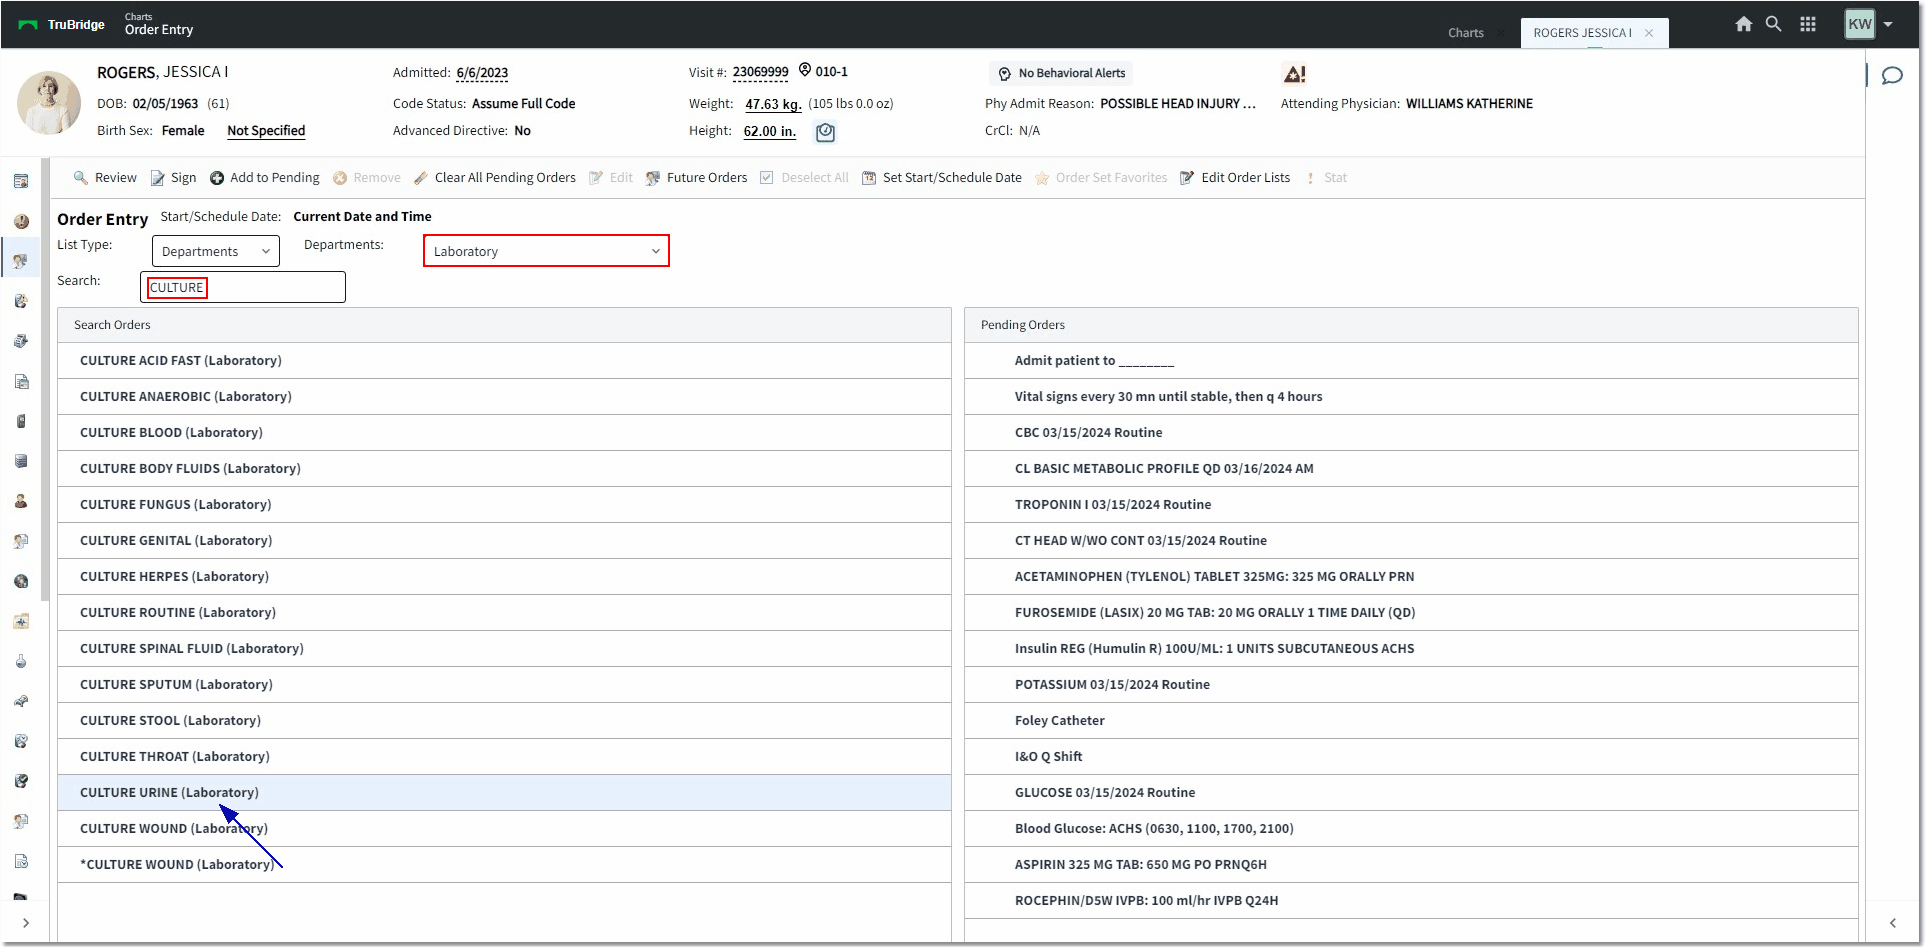Click the left sidebar vertical scrollbar
Viewport: 1926px width, 949px height.
click(x=44, y=380)
